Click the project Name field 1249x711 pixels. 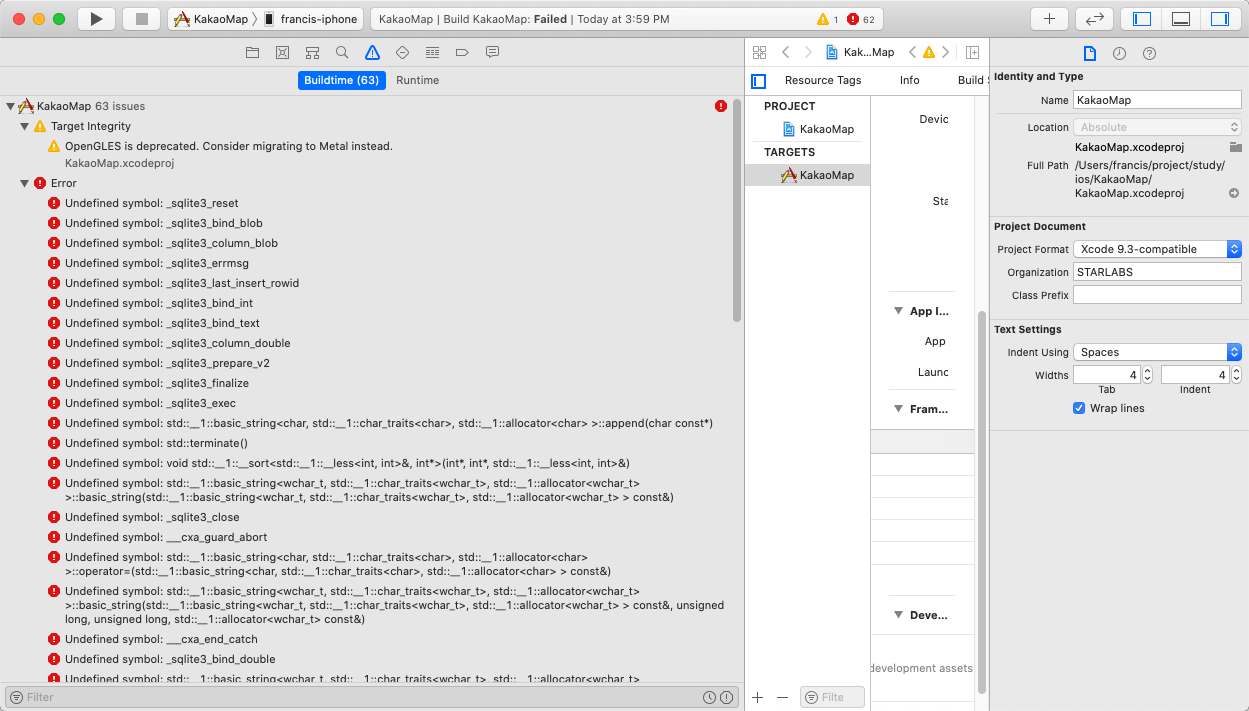pos(1157,100)
